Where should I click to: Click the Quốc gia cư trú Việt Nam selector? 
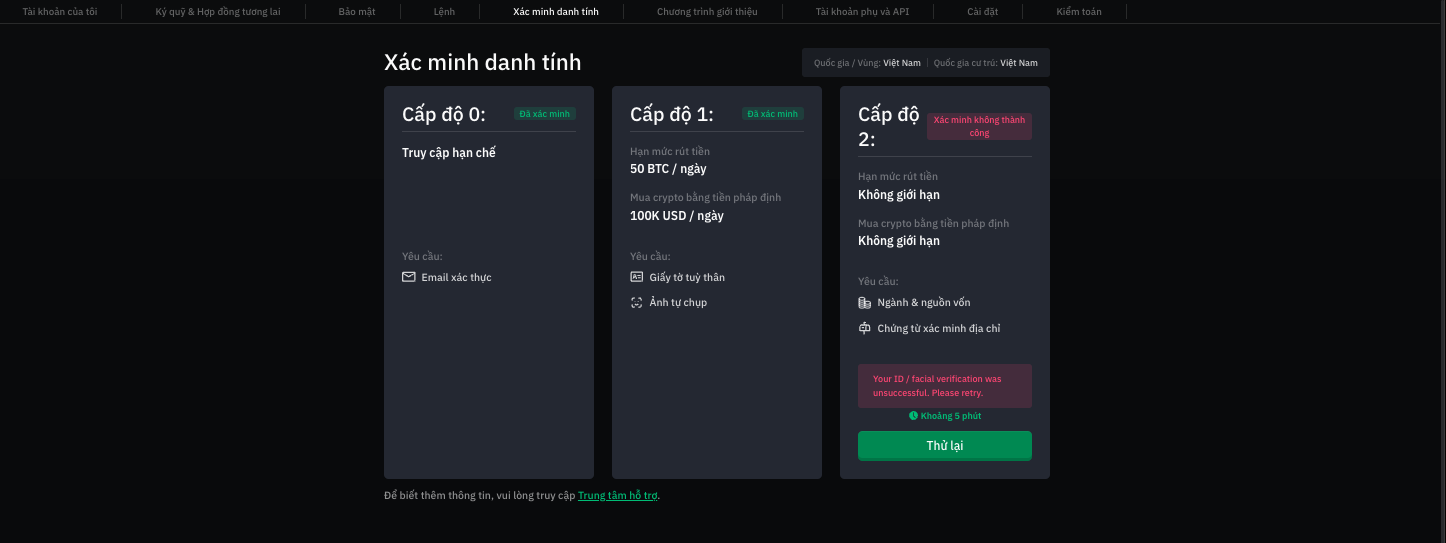pyautogui.click(x=986, y=62)
